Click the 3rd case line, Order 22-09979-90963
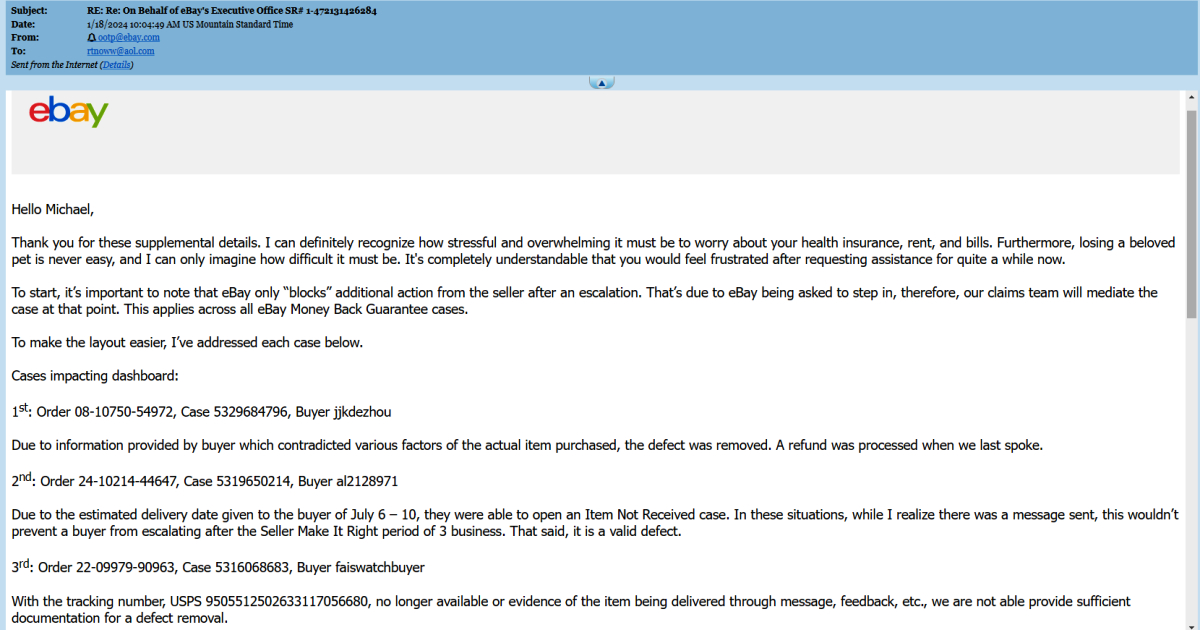 218,567
